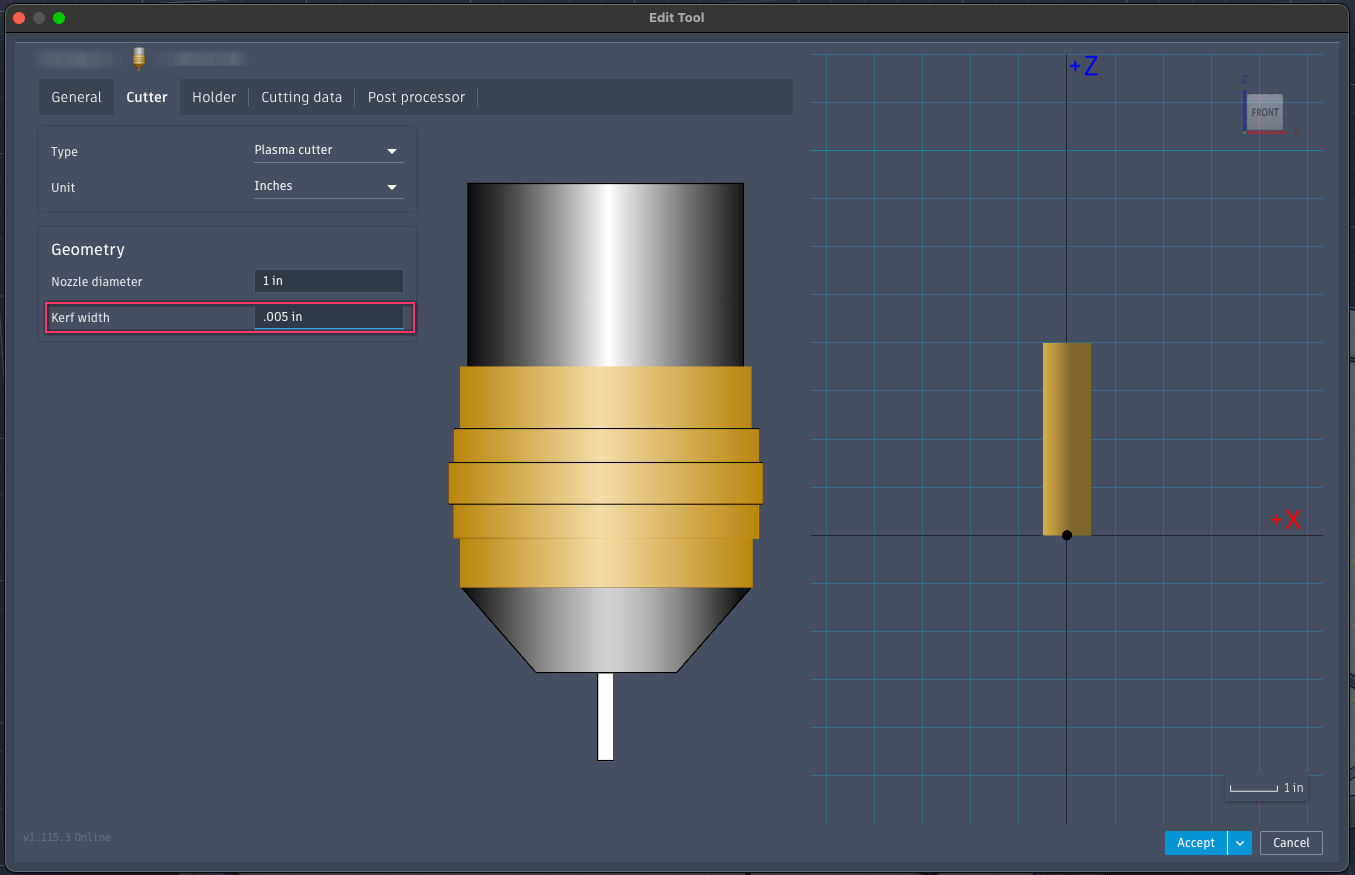1355x875 pixels.
Task: Open the Holder tab
Action: (x=214, y=97)
